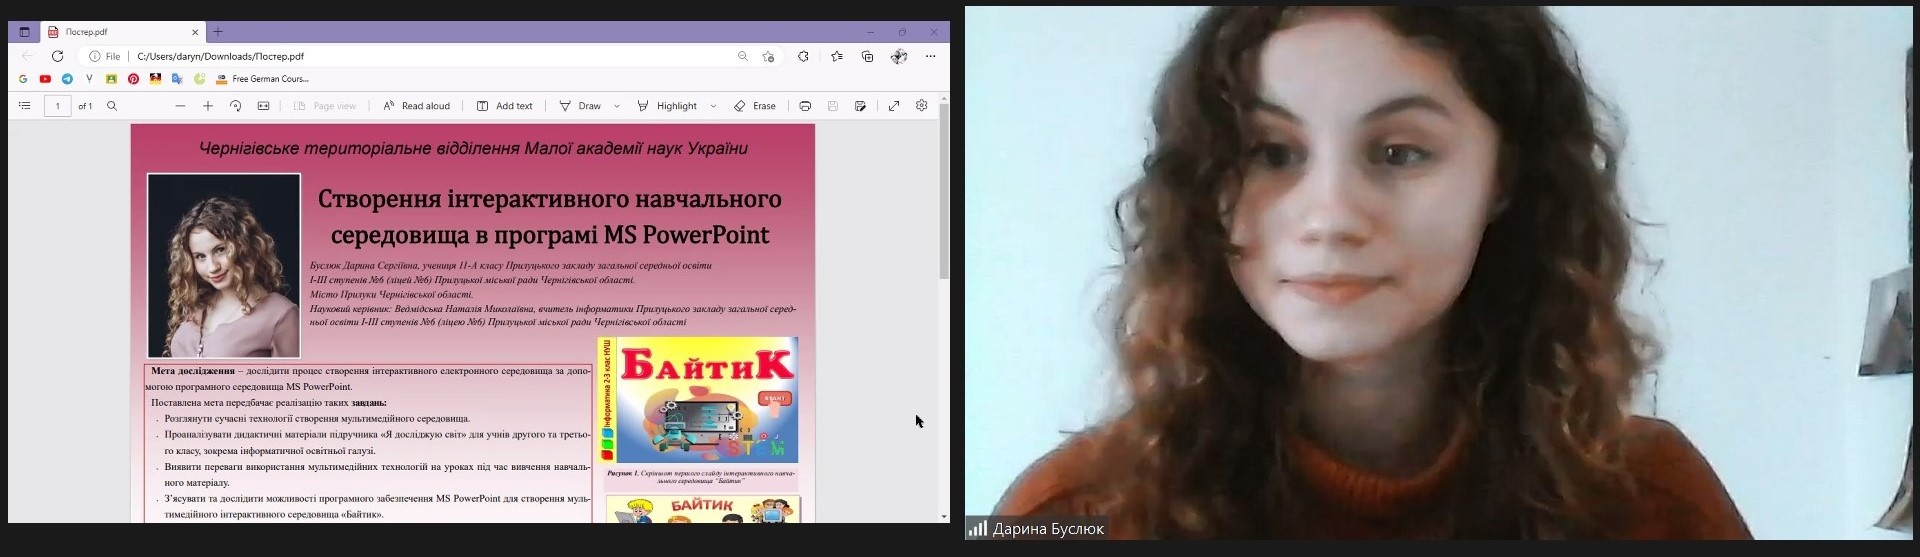Zoom out using the minus icon
Screen dimensions: 1920x557
pyautogui.click(x=180, y=106)
